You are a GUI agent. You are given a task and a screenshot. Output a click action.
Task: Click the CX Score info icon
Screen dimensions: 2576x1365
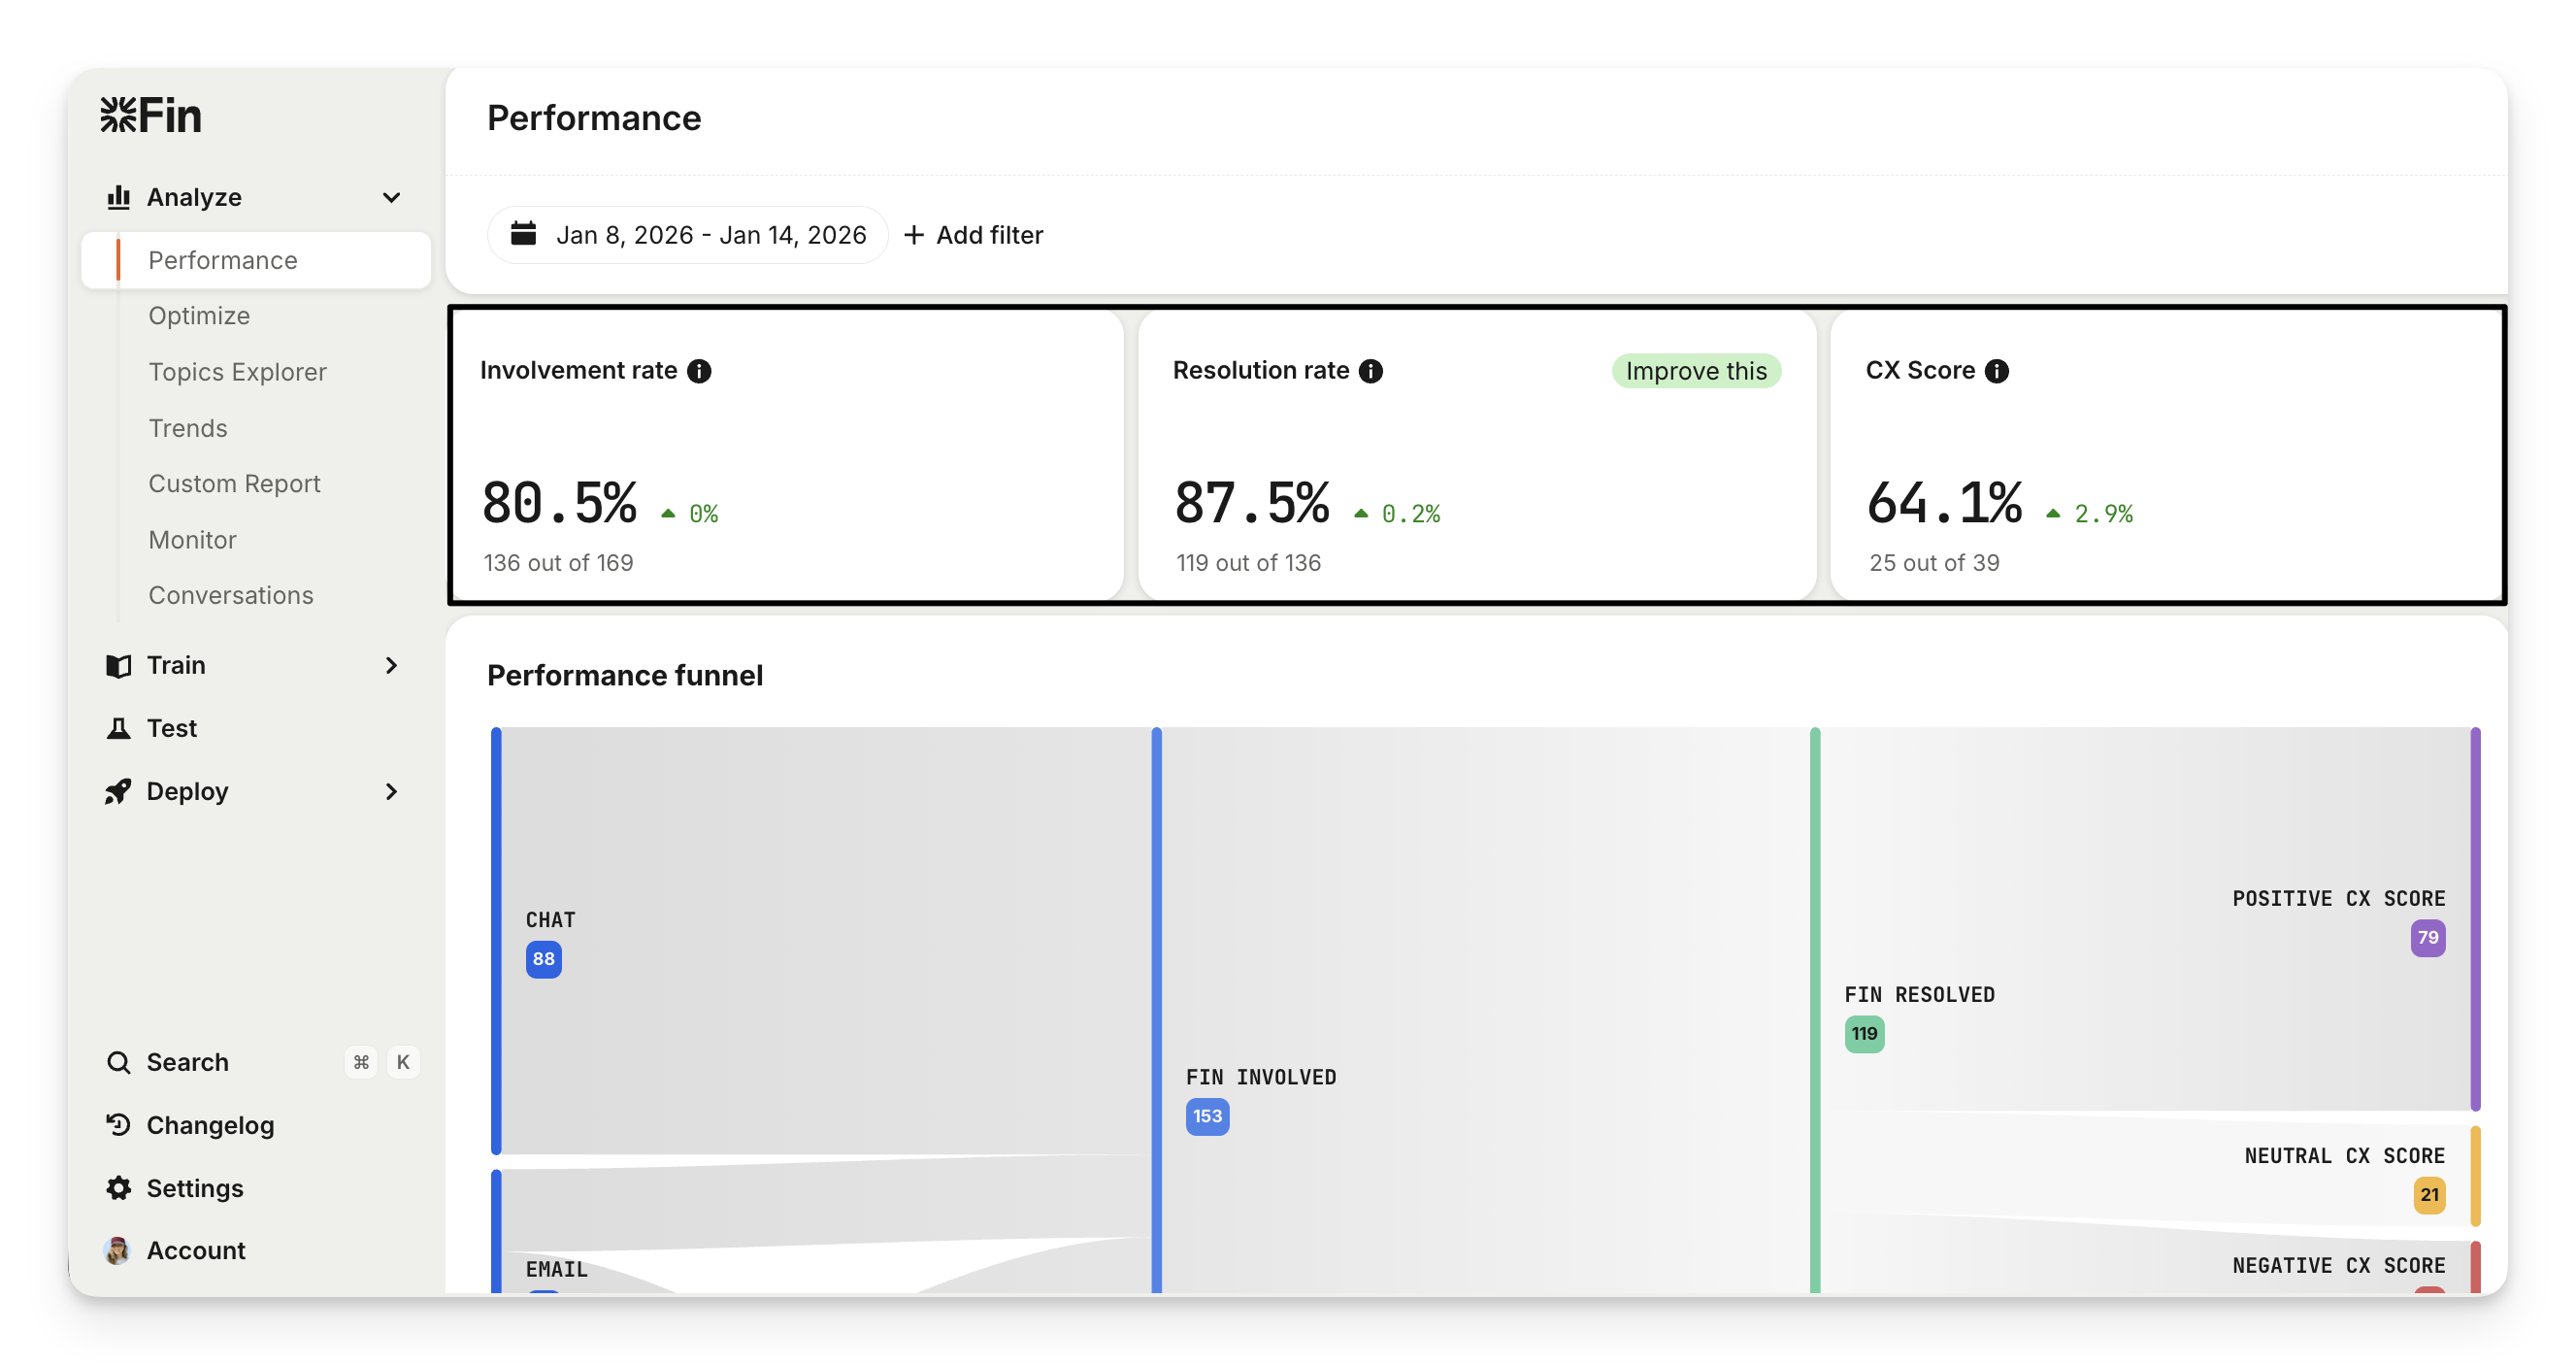click(x=1997, y=371)
